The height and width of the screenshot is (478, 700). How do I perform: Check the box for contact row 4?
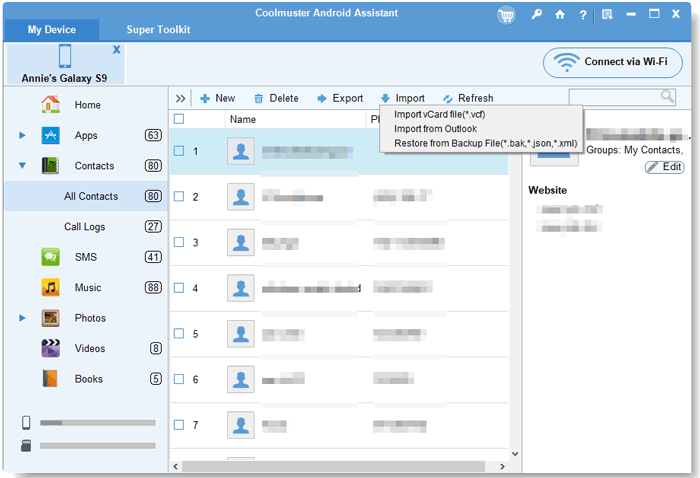[179, 288]
